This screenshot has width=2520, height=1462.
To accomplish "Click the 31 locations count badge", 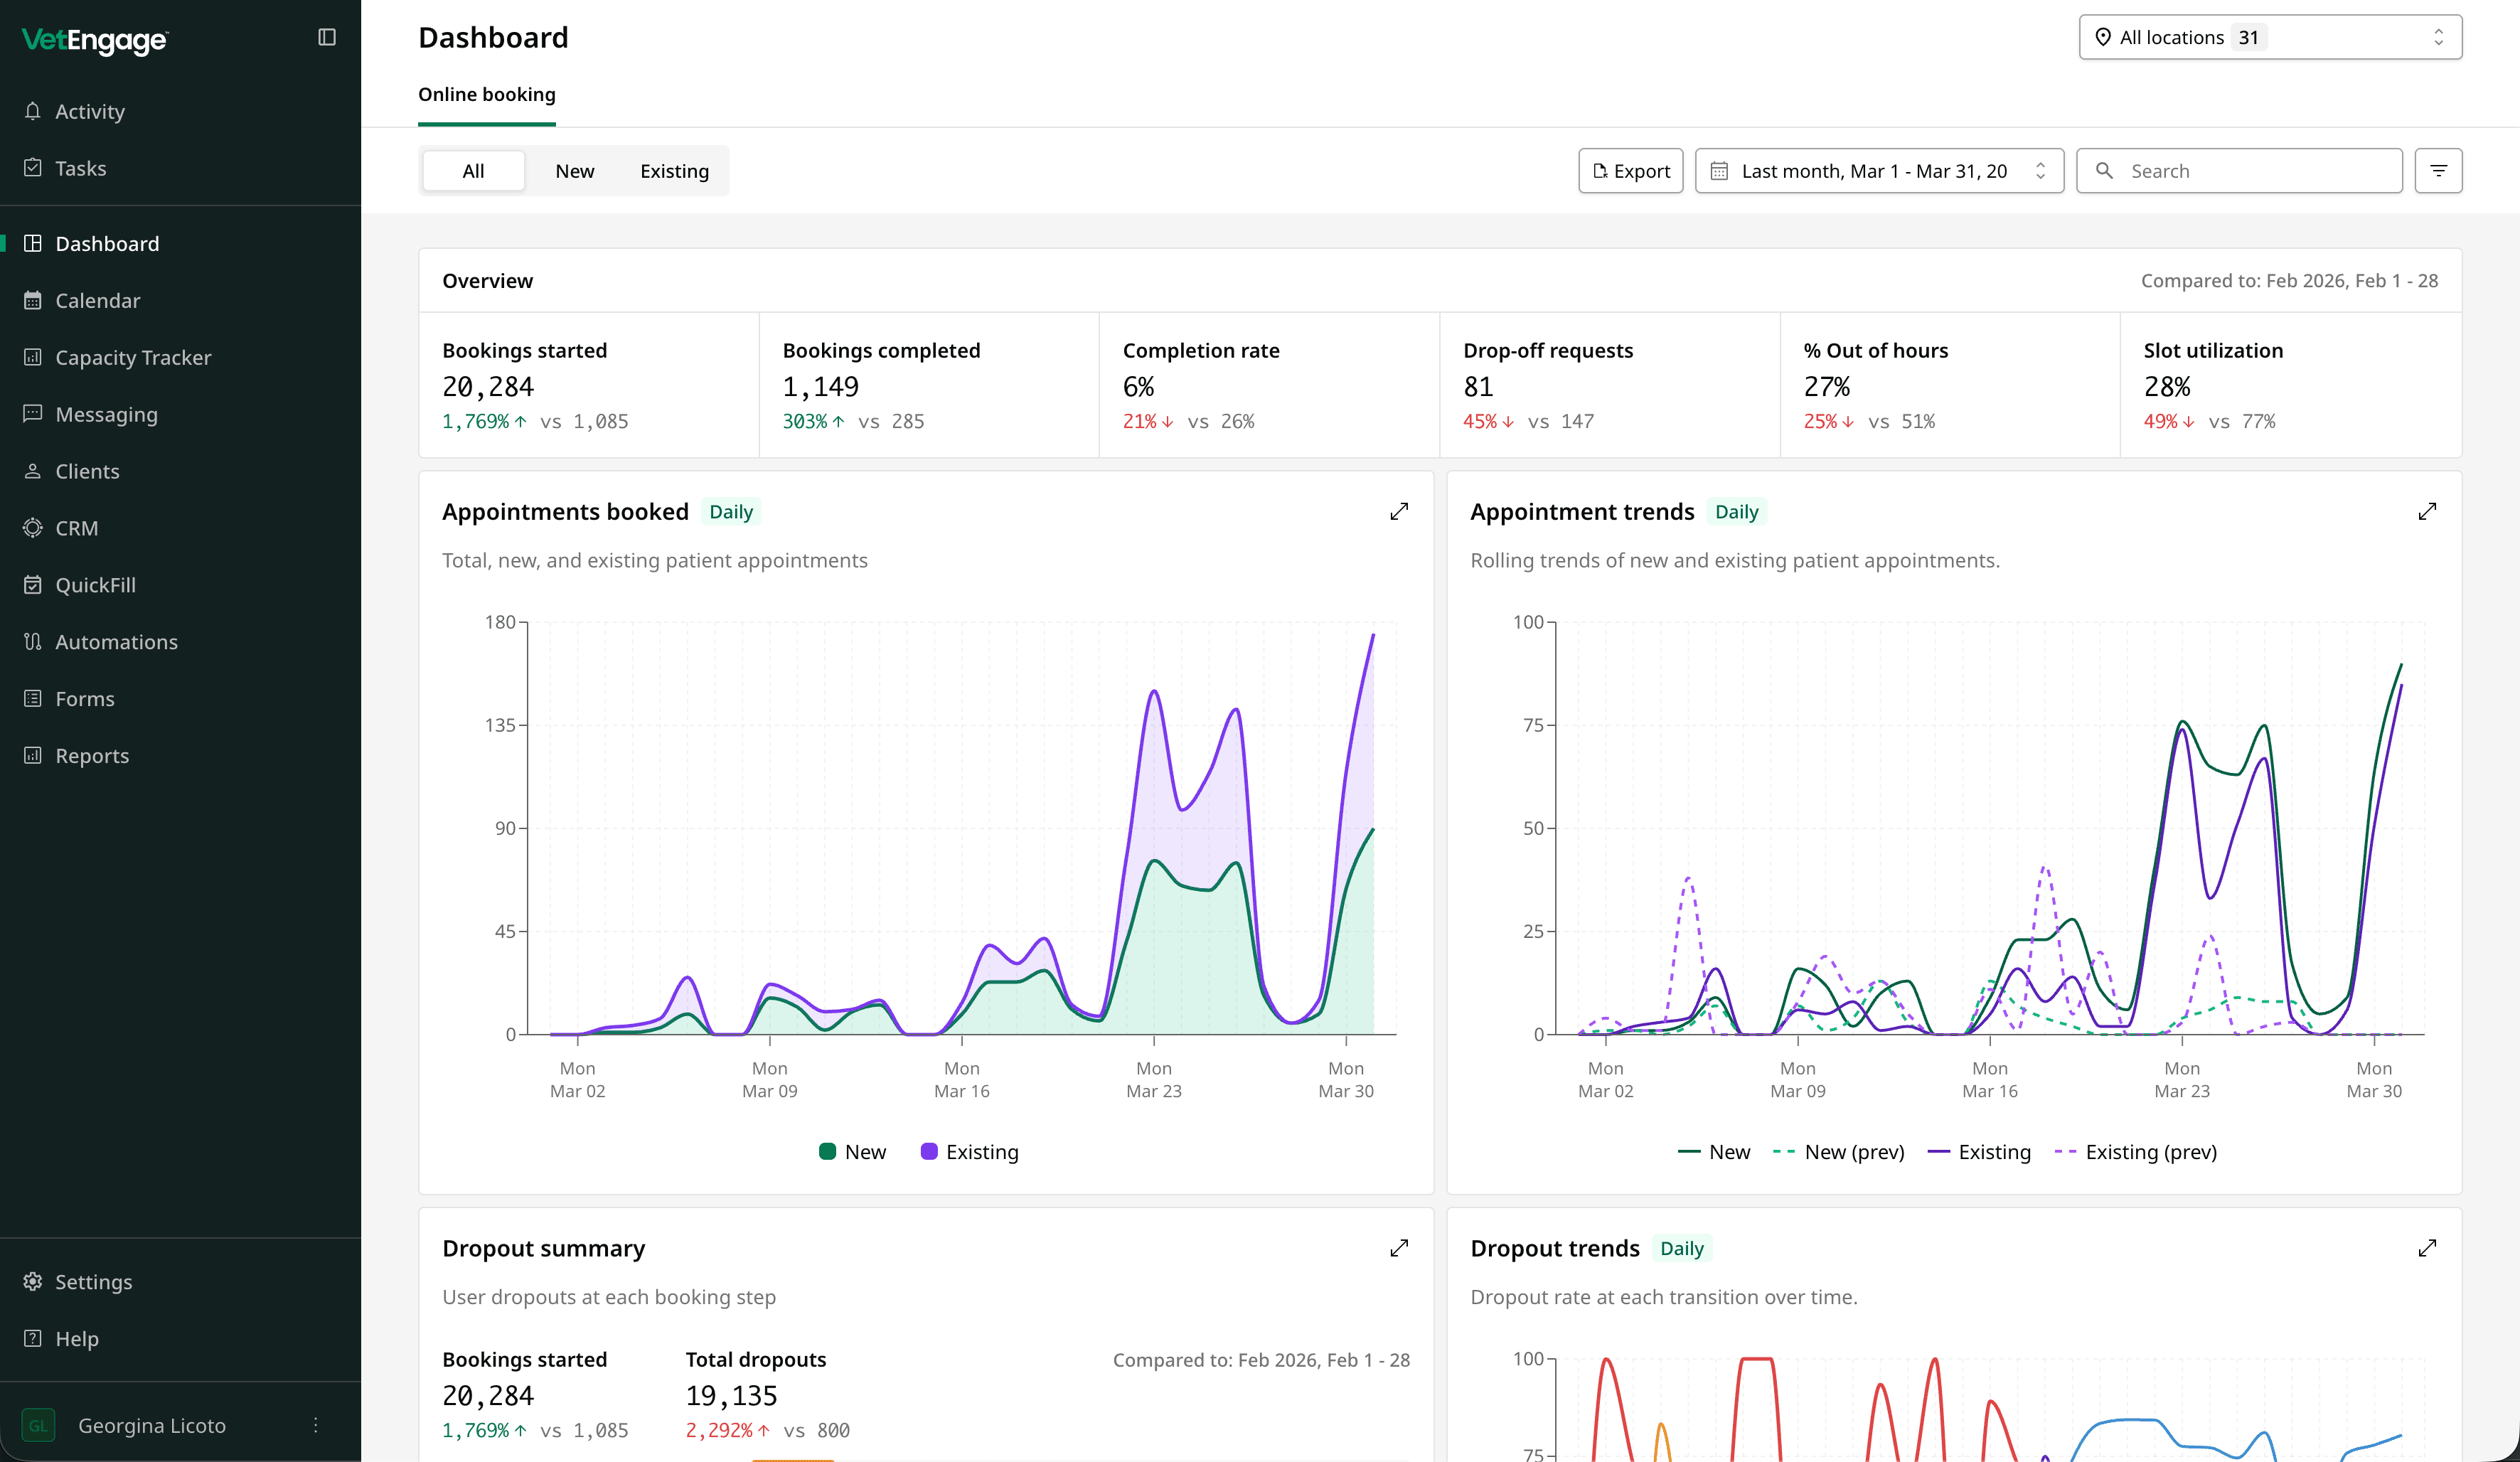I will pos(2248,37).
